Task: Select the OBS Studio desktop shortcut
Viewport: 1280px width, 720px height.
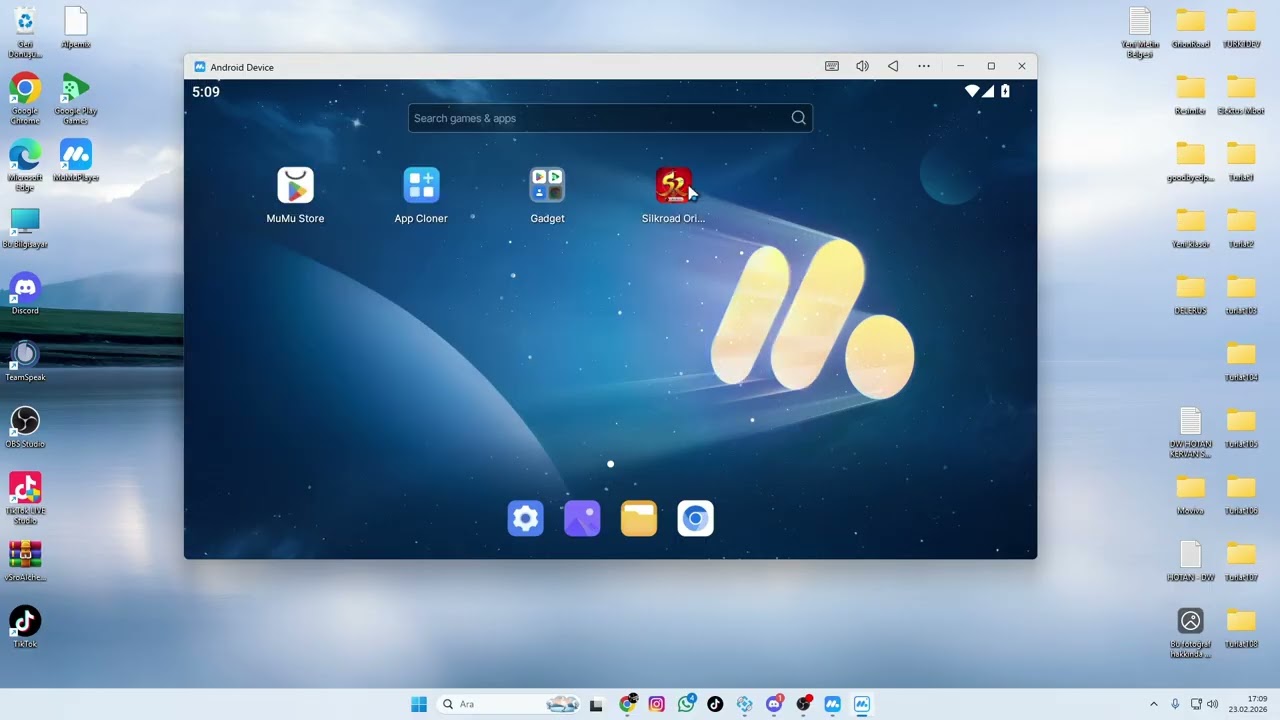Action: point(25,427)
